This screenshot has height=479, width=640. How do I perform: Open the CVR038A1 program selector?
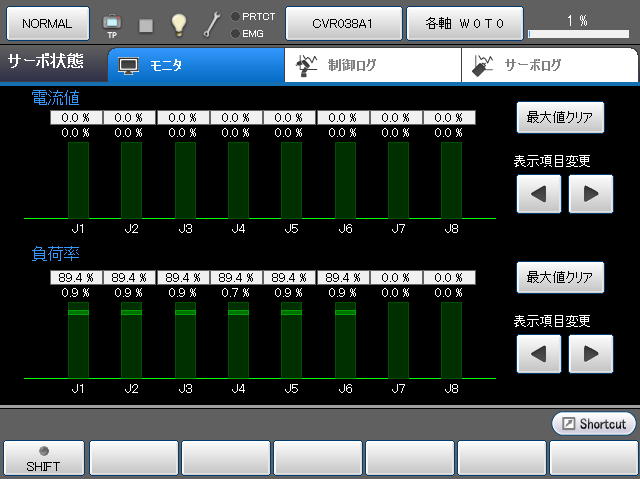[344, 22]
